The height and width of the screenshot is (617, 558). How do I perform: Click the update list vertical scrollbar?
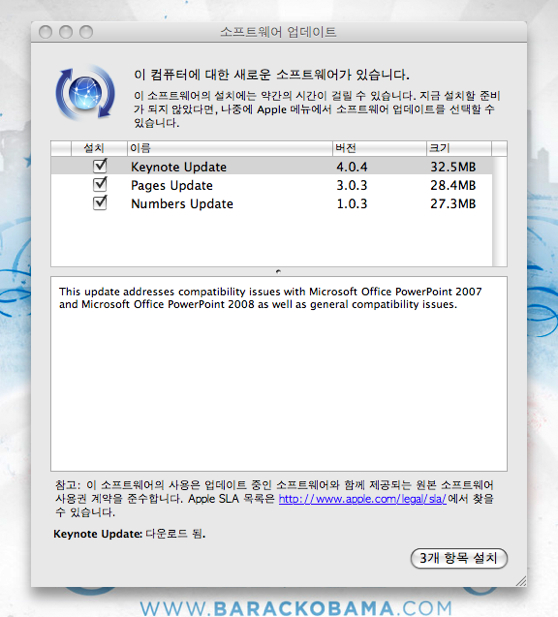tap(499, 211)
